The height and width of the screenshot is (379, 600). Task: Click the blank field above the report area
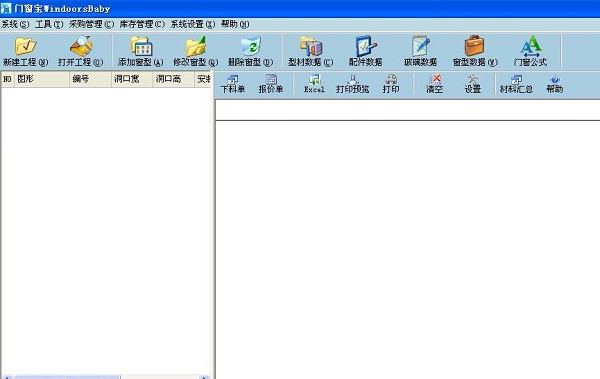[408, 110]
